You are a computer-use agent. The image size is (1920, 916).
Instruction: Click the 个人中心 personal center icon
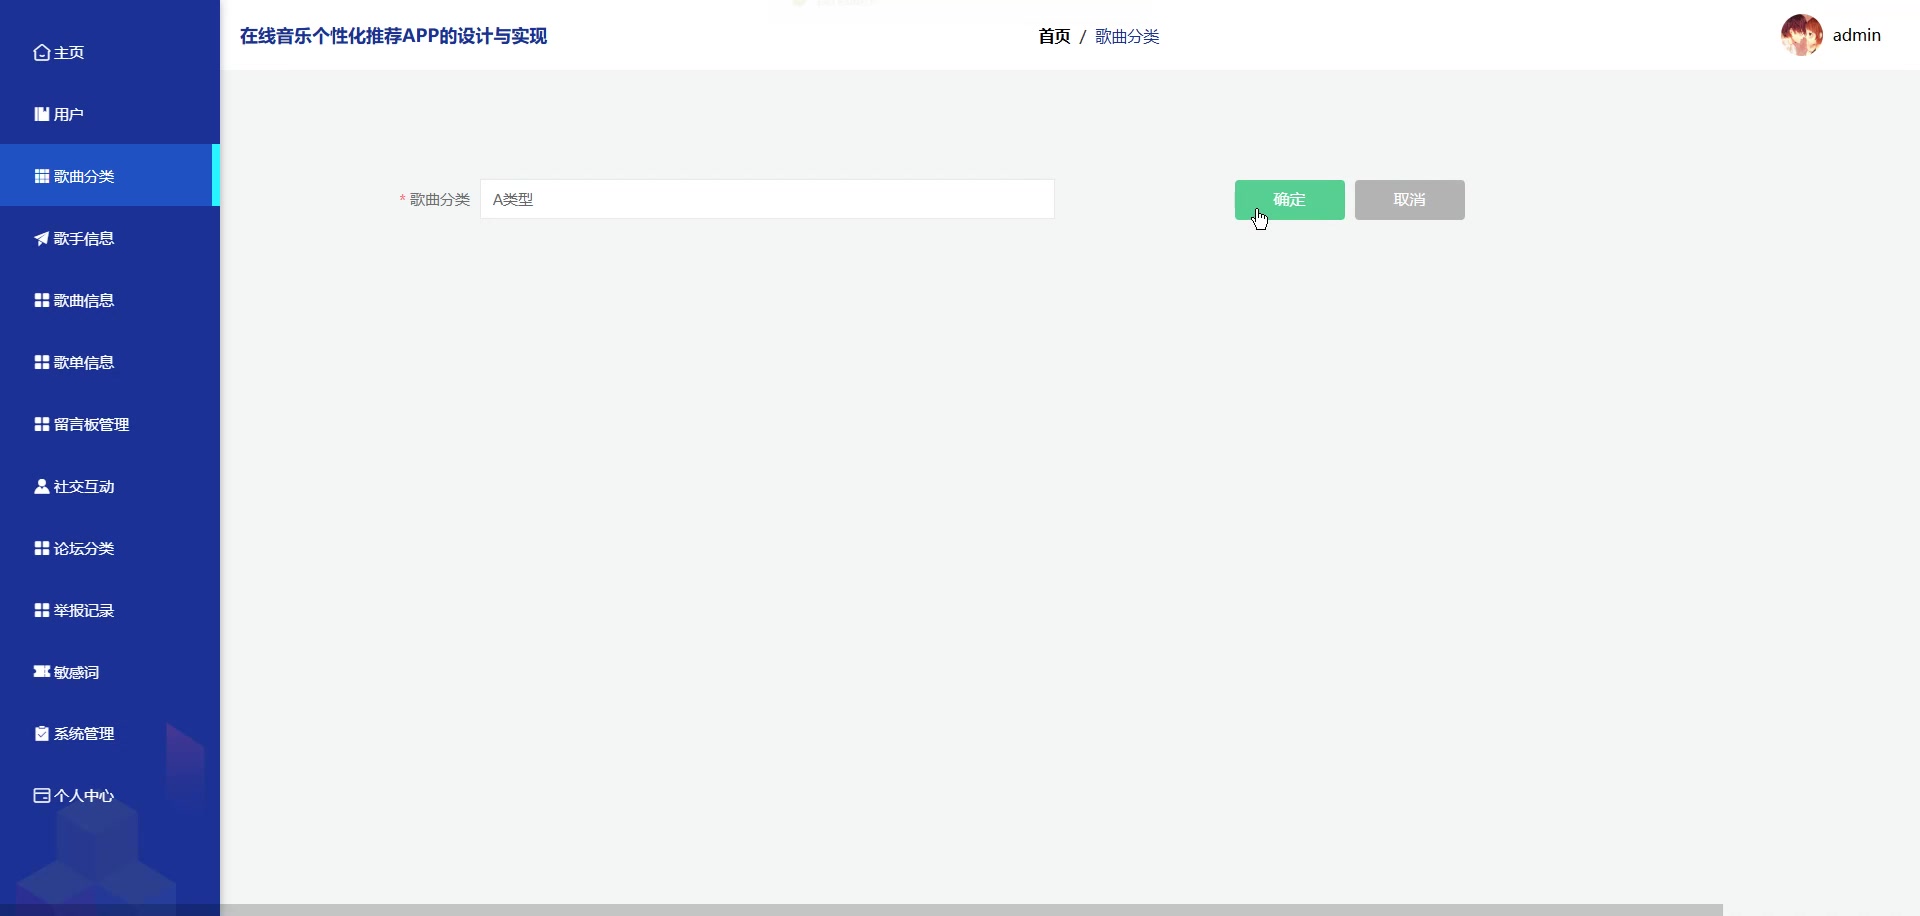(x=41, y=795)
